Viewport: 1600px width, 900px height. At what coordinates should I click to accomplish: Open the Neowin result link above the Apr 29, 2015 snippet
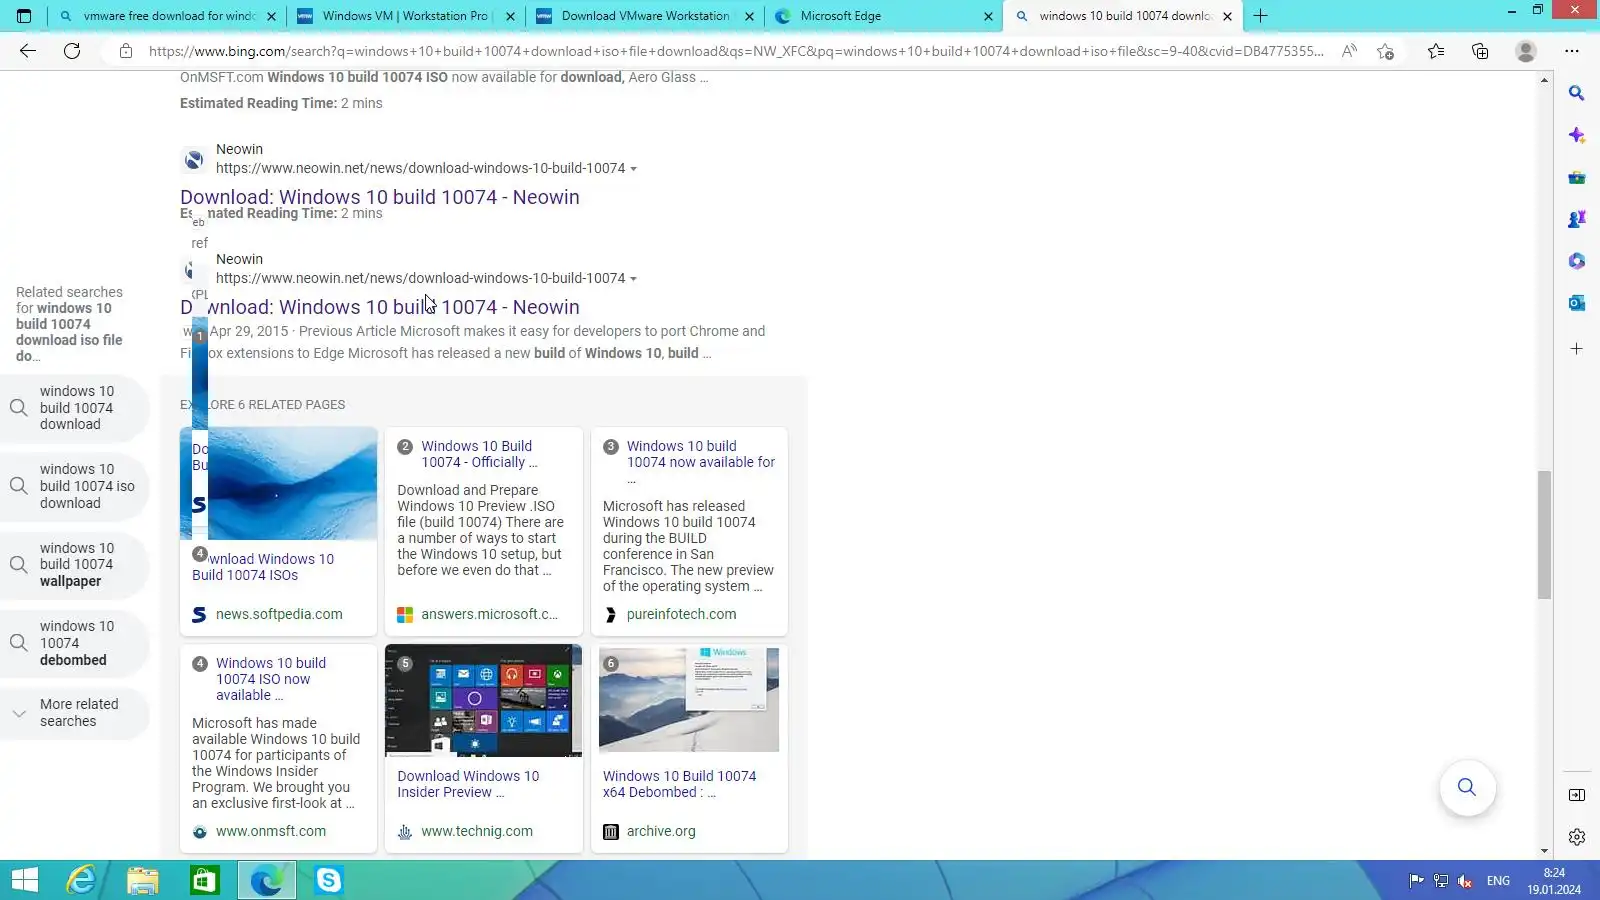coord(380,307)
